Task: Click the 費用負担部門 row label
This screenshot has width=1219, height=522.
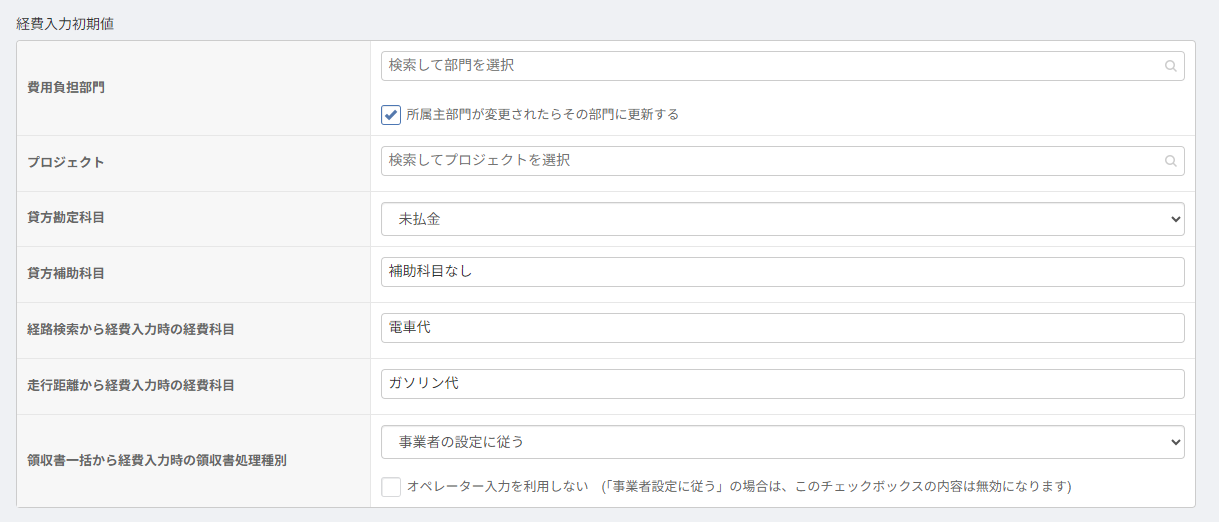Action: [66, 88]
